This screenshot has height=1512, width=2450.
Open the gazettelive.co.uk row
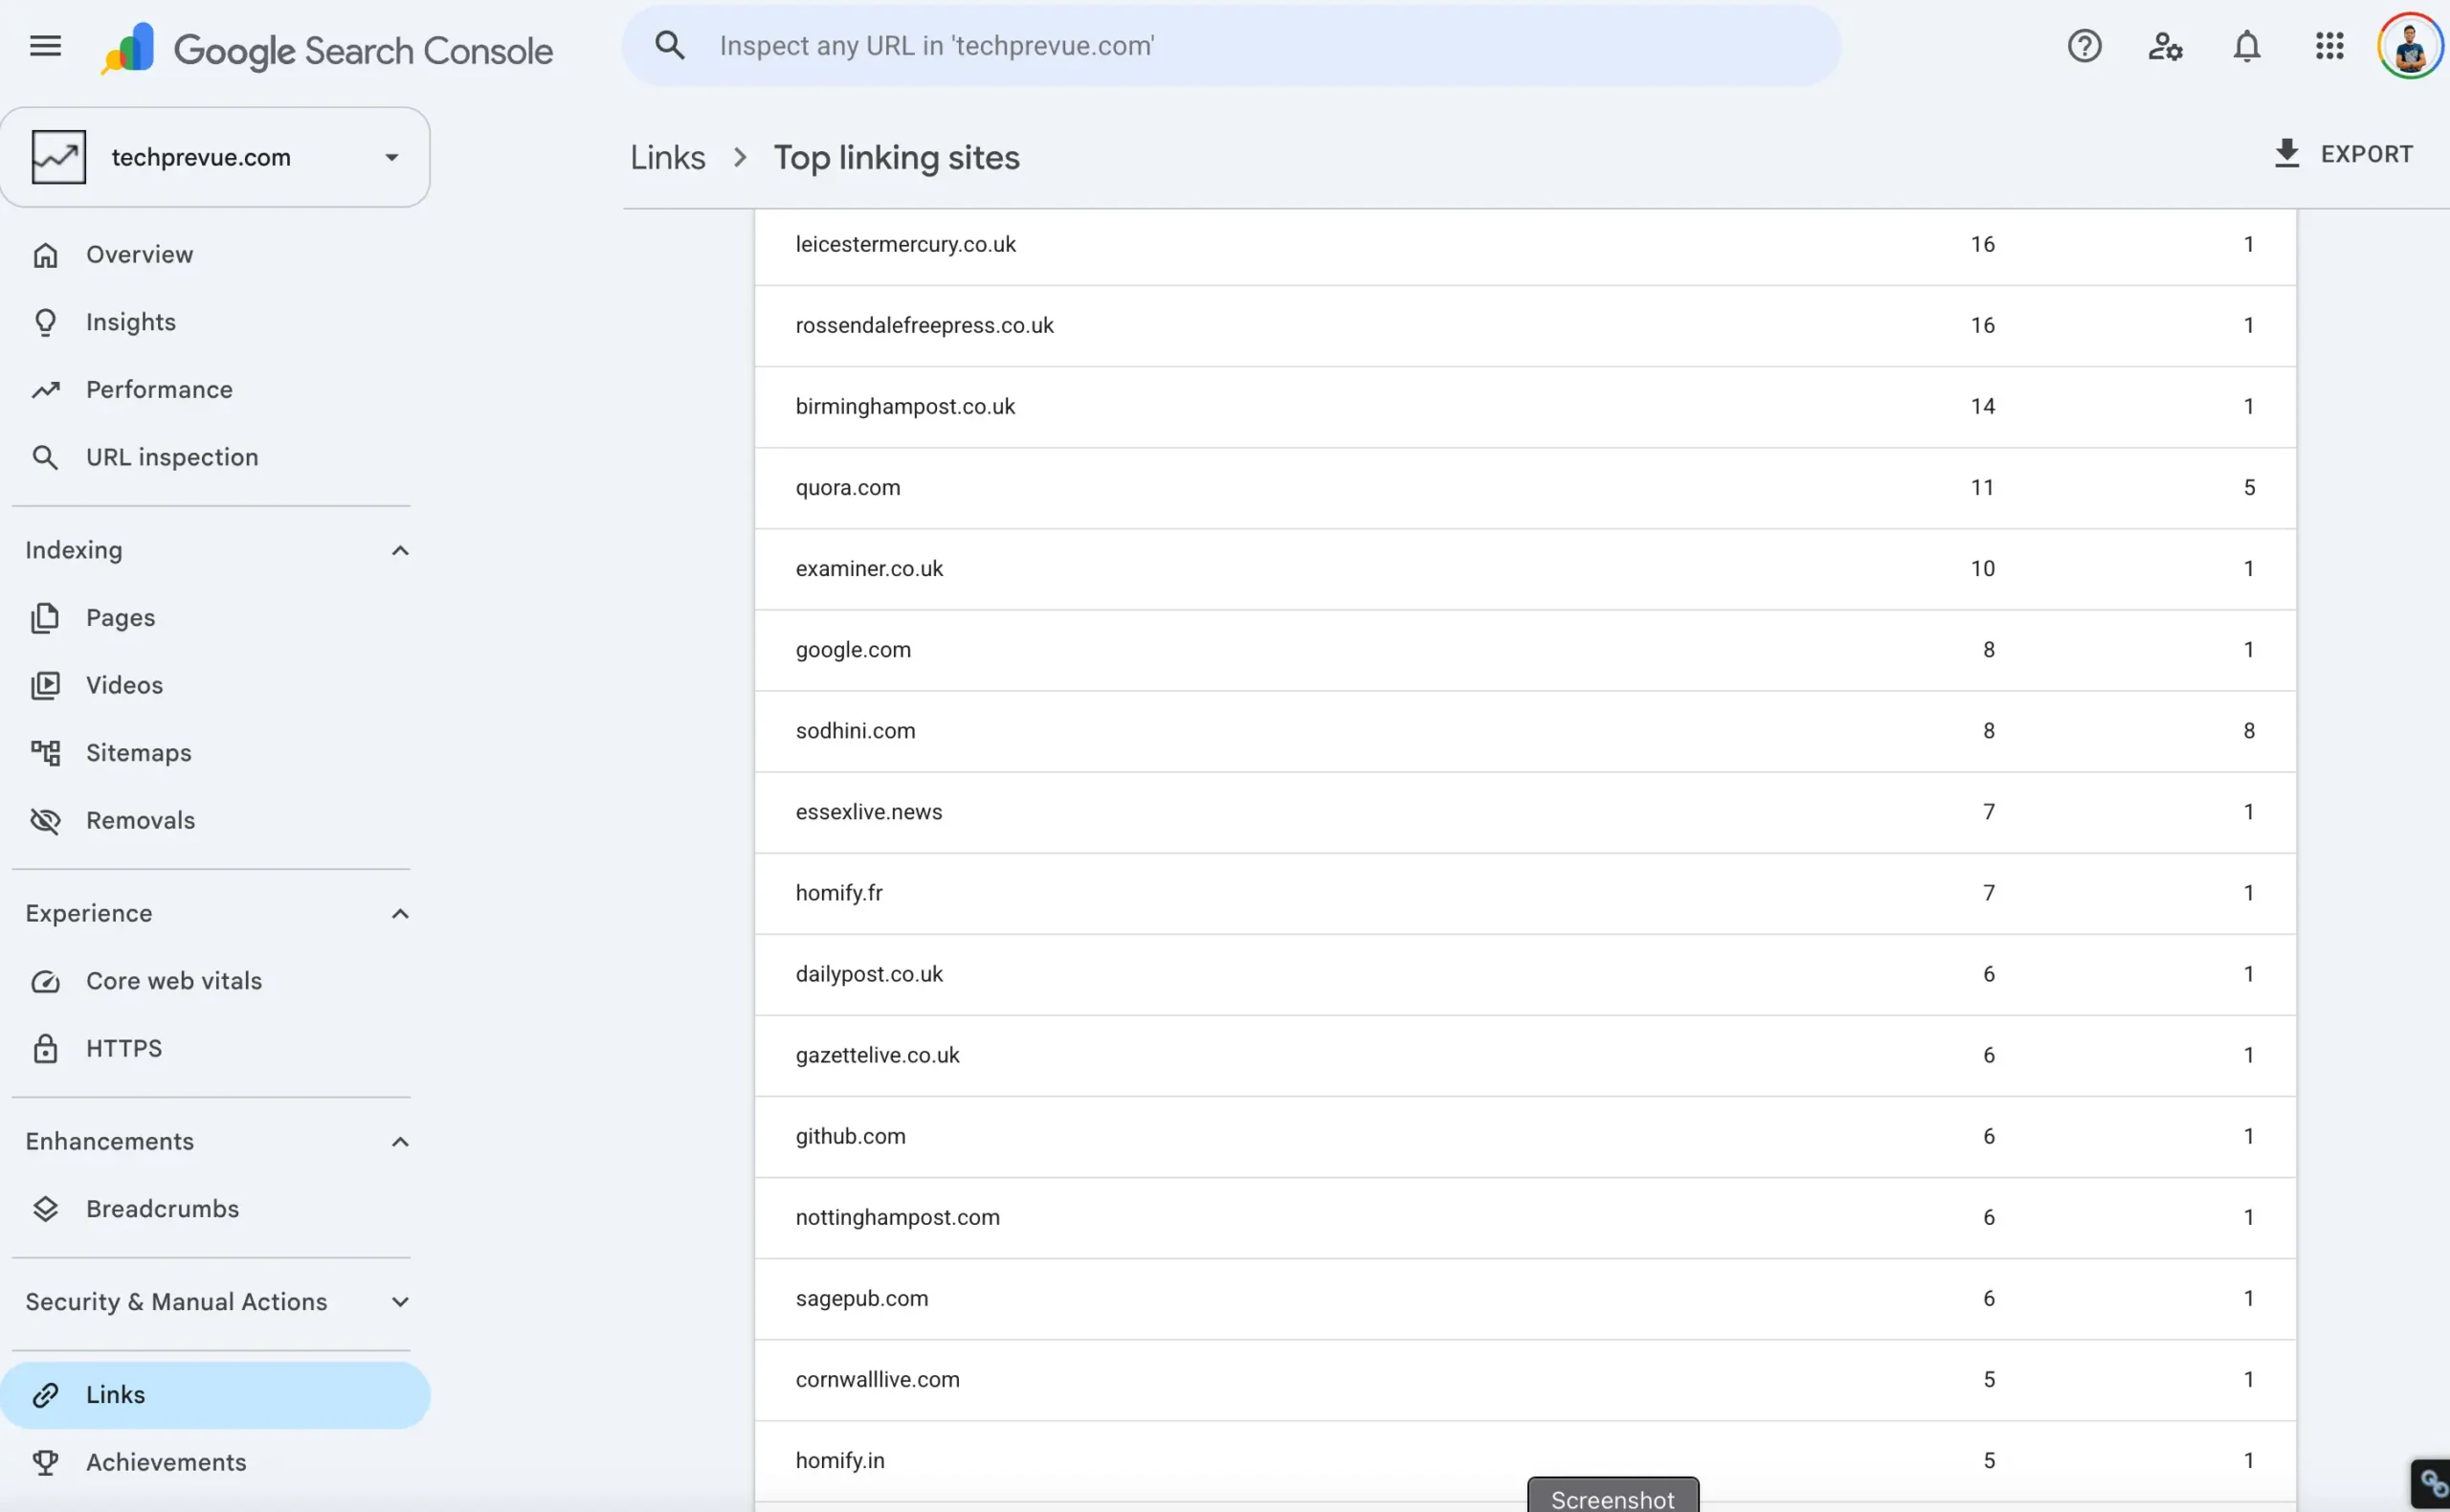[x=1525, y=1056]
